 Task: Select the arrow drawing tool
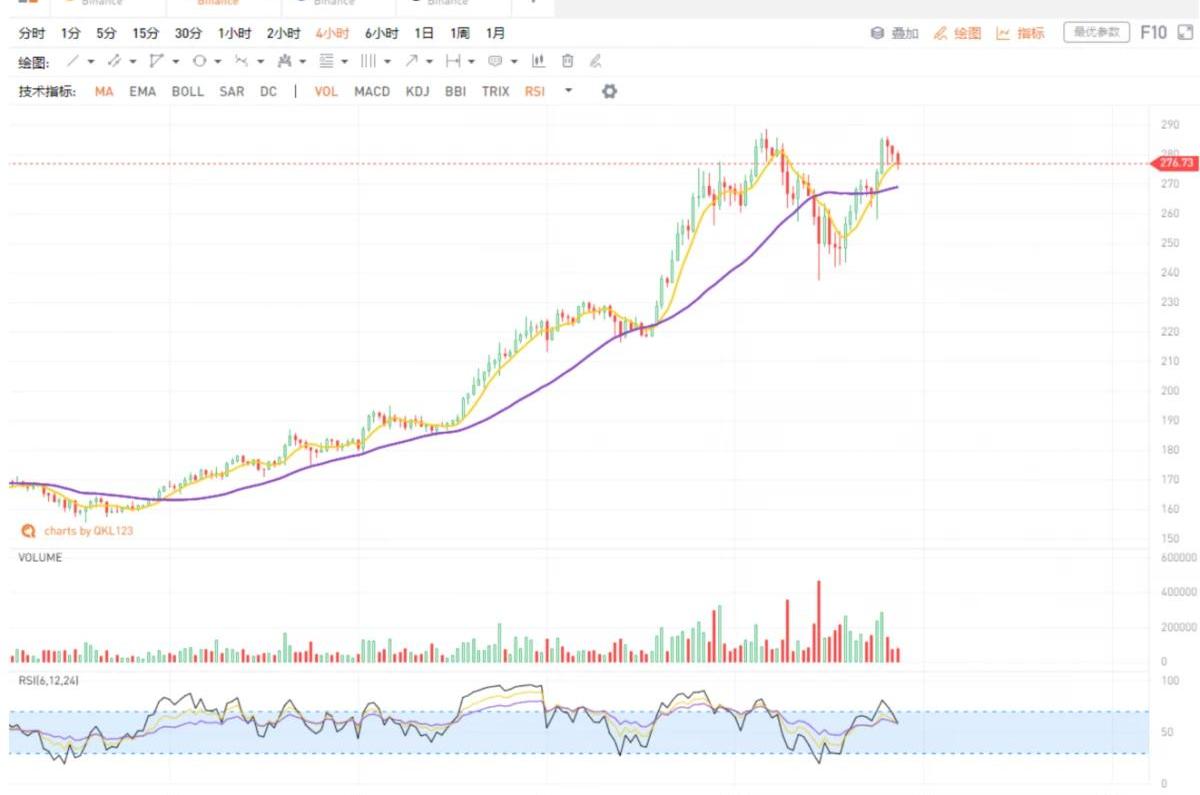[411, 61]
